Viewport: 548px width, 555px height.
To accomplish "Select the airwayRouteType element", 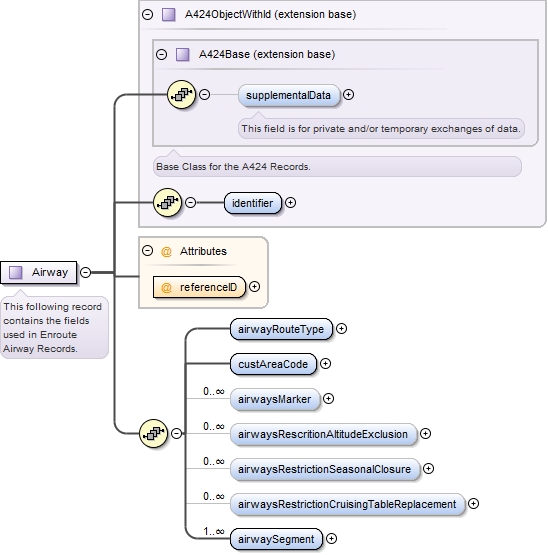I will pyautogui.click(x=281, y=329).
